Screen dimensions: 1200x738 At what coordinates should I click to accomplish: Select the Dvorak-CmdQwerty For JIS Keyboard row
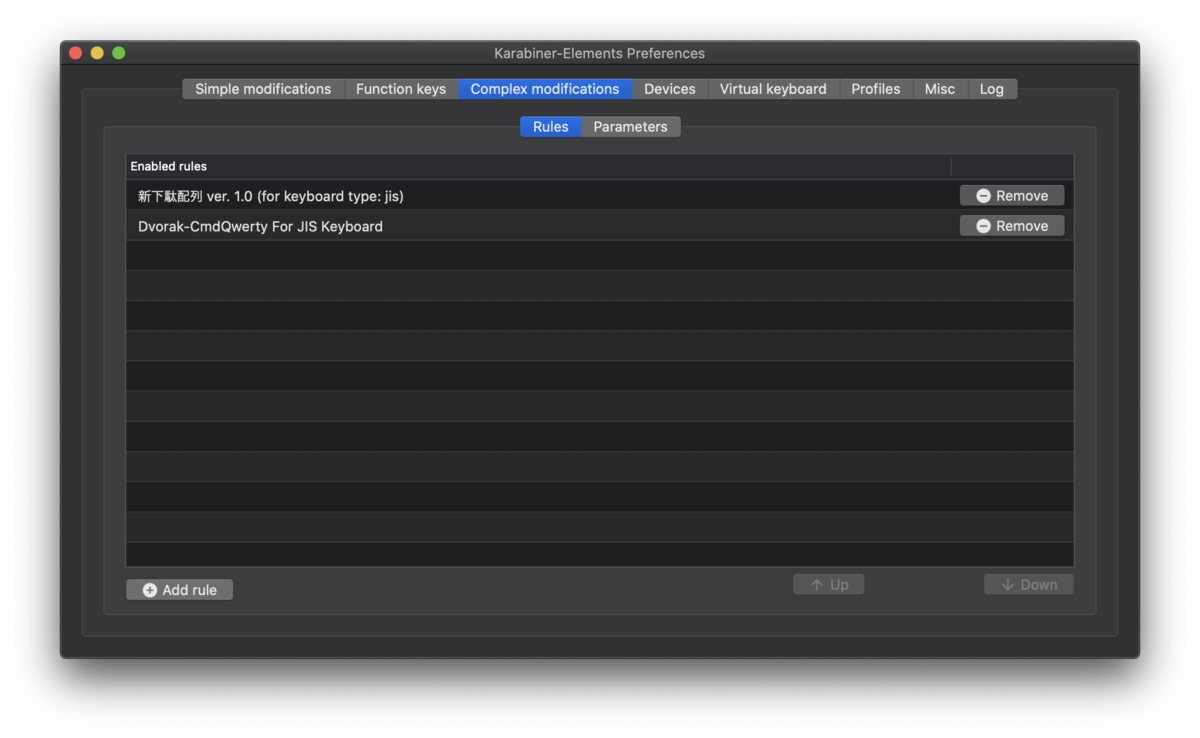point(600,226)
